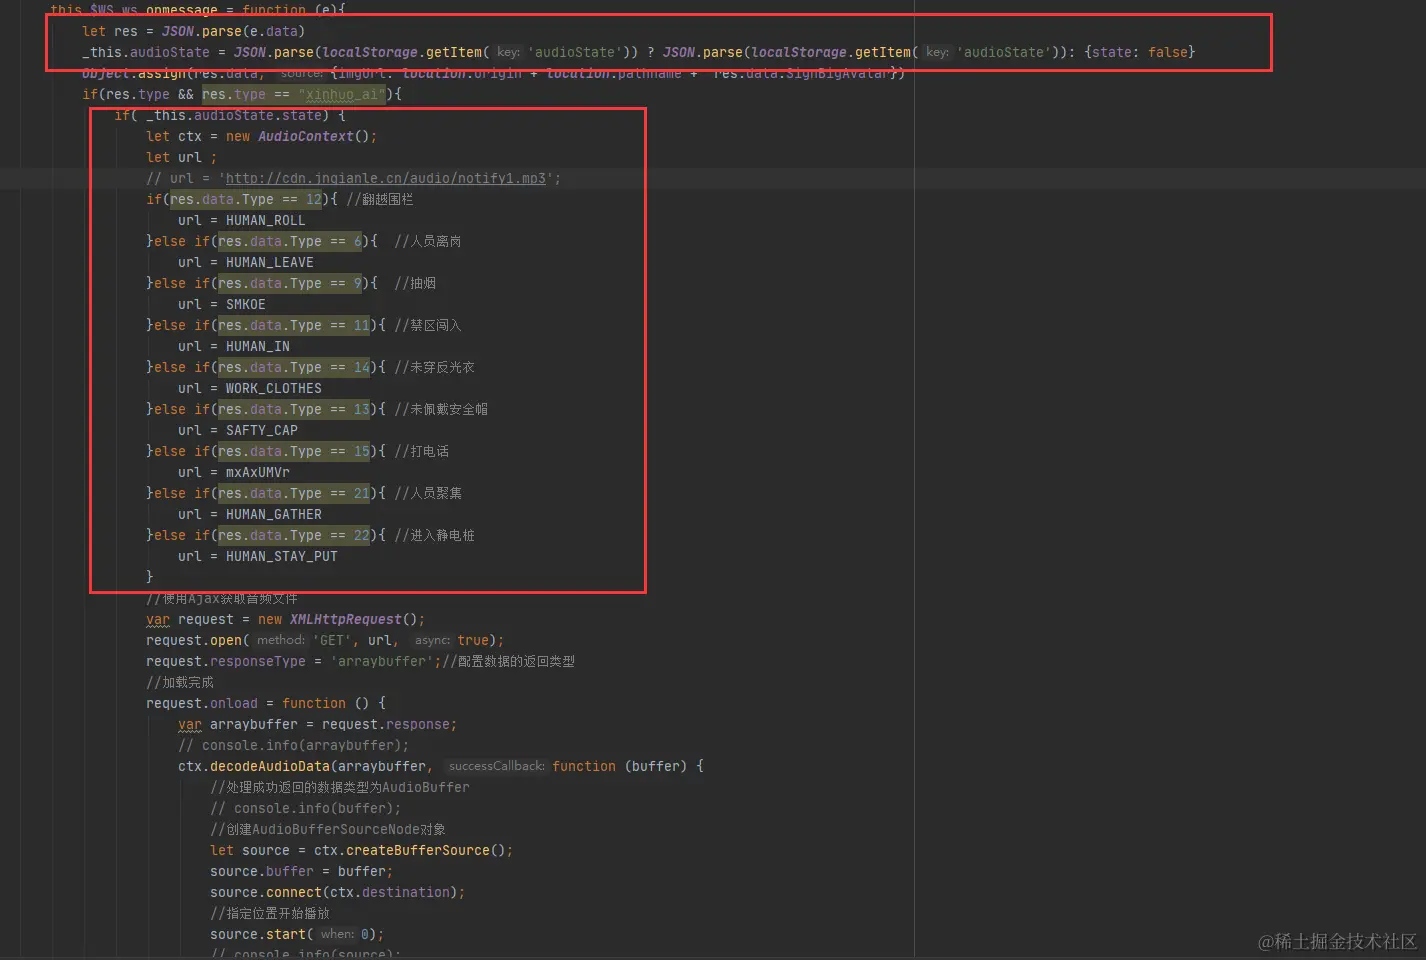
Task: Click the 'successCallback:' parameter hint
Action: click(x=496, y=766)
